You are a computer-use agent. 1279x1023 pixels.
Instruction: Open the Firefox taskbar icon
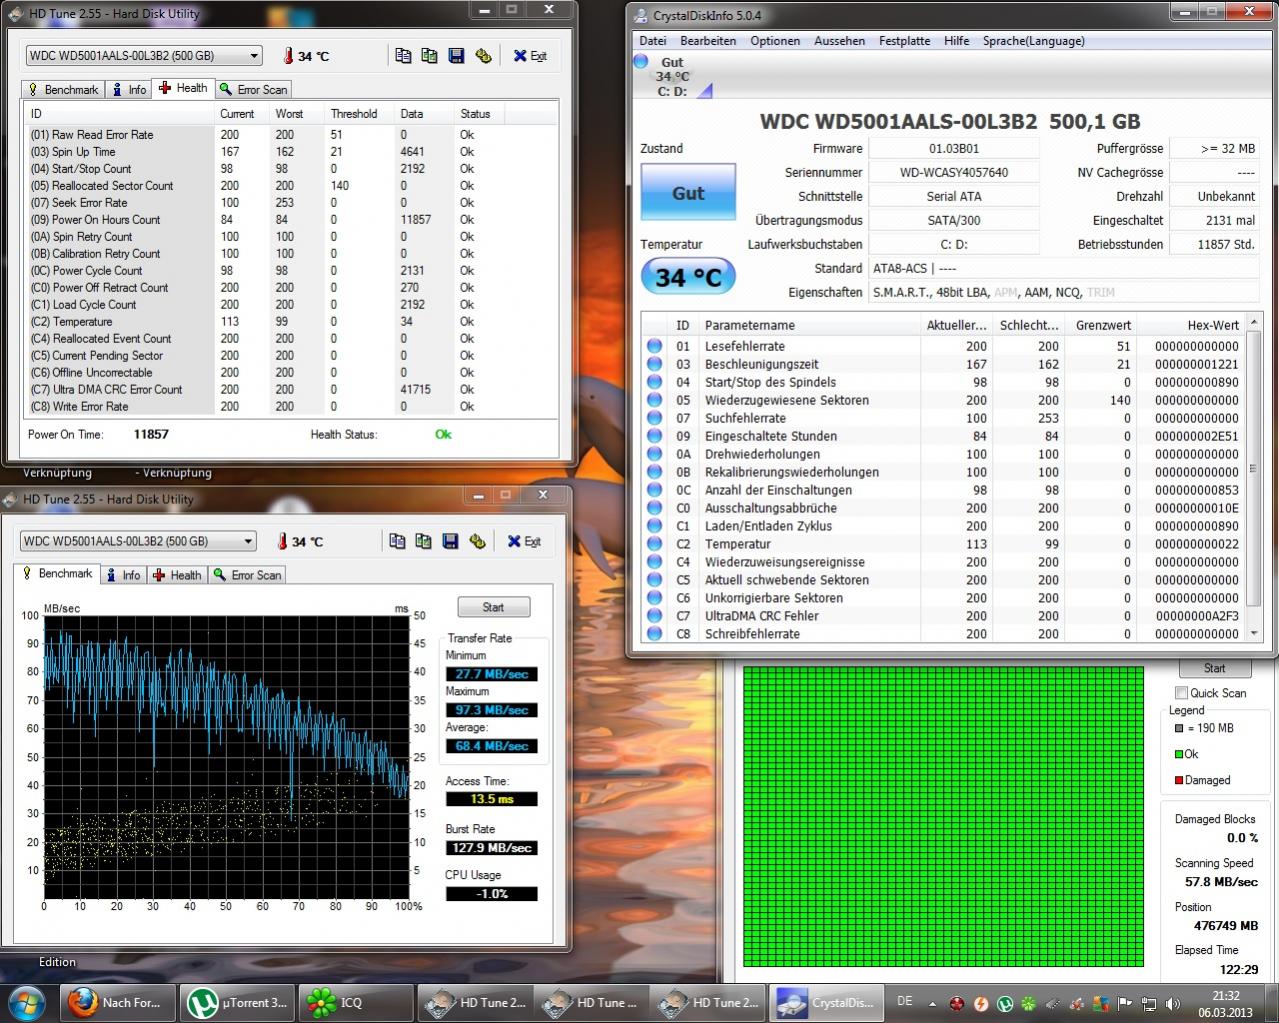pyautogui.click(x=83, y=1002)
